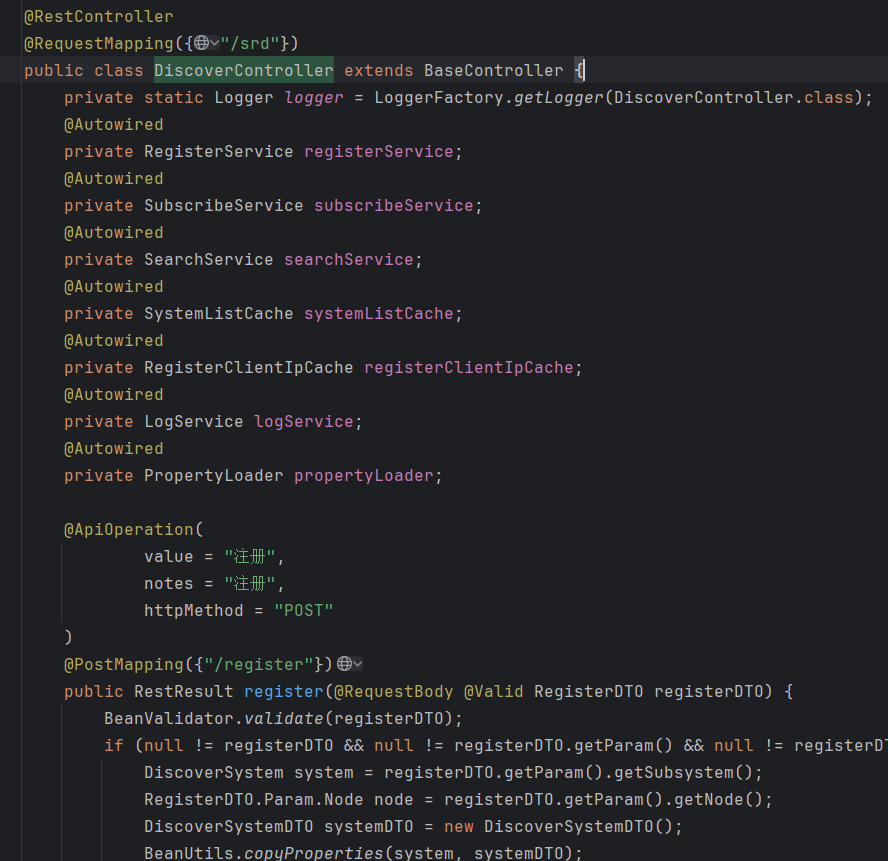
Task: Click the systemListCache field name
Action: pyautogui.click(x=379, y=313)
